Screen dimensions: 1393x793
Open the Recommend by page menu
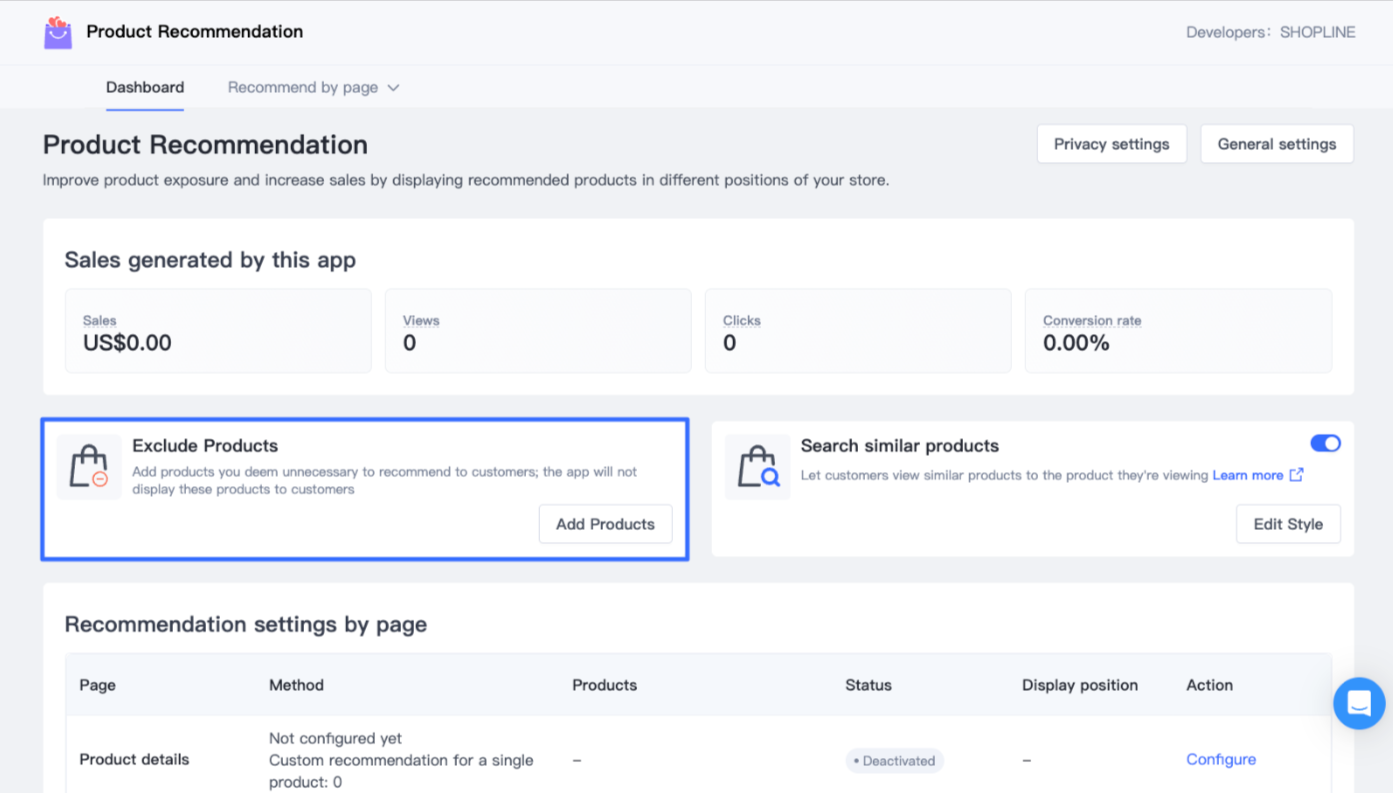pos(303,88)
